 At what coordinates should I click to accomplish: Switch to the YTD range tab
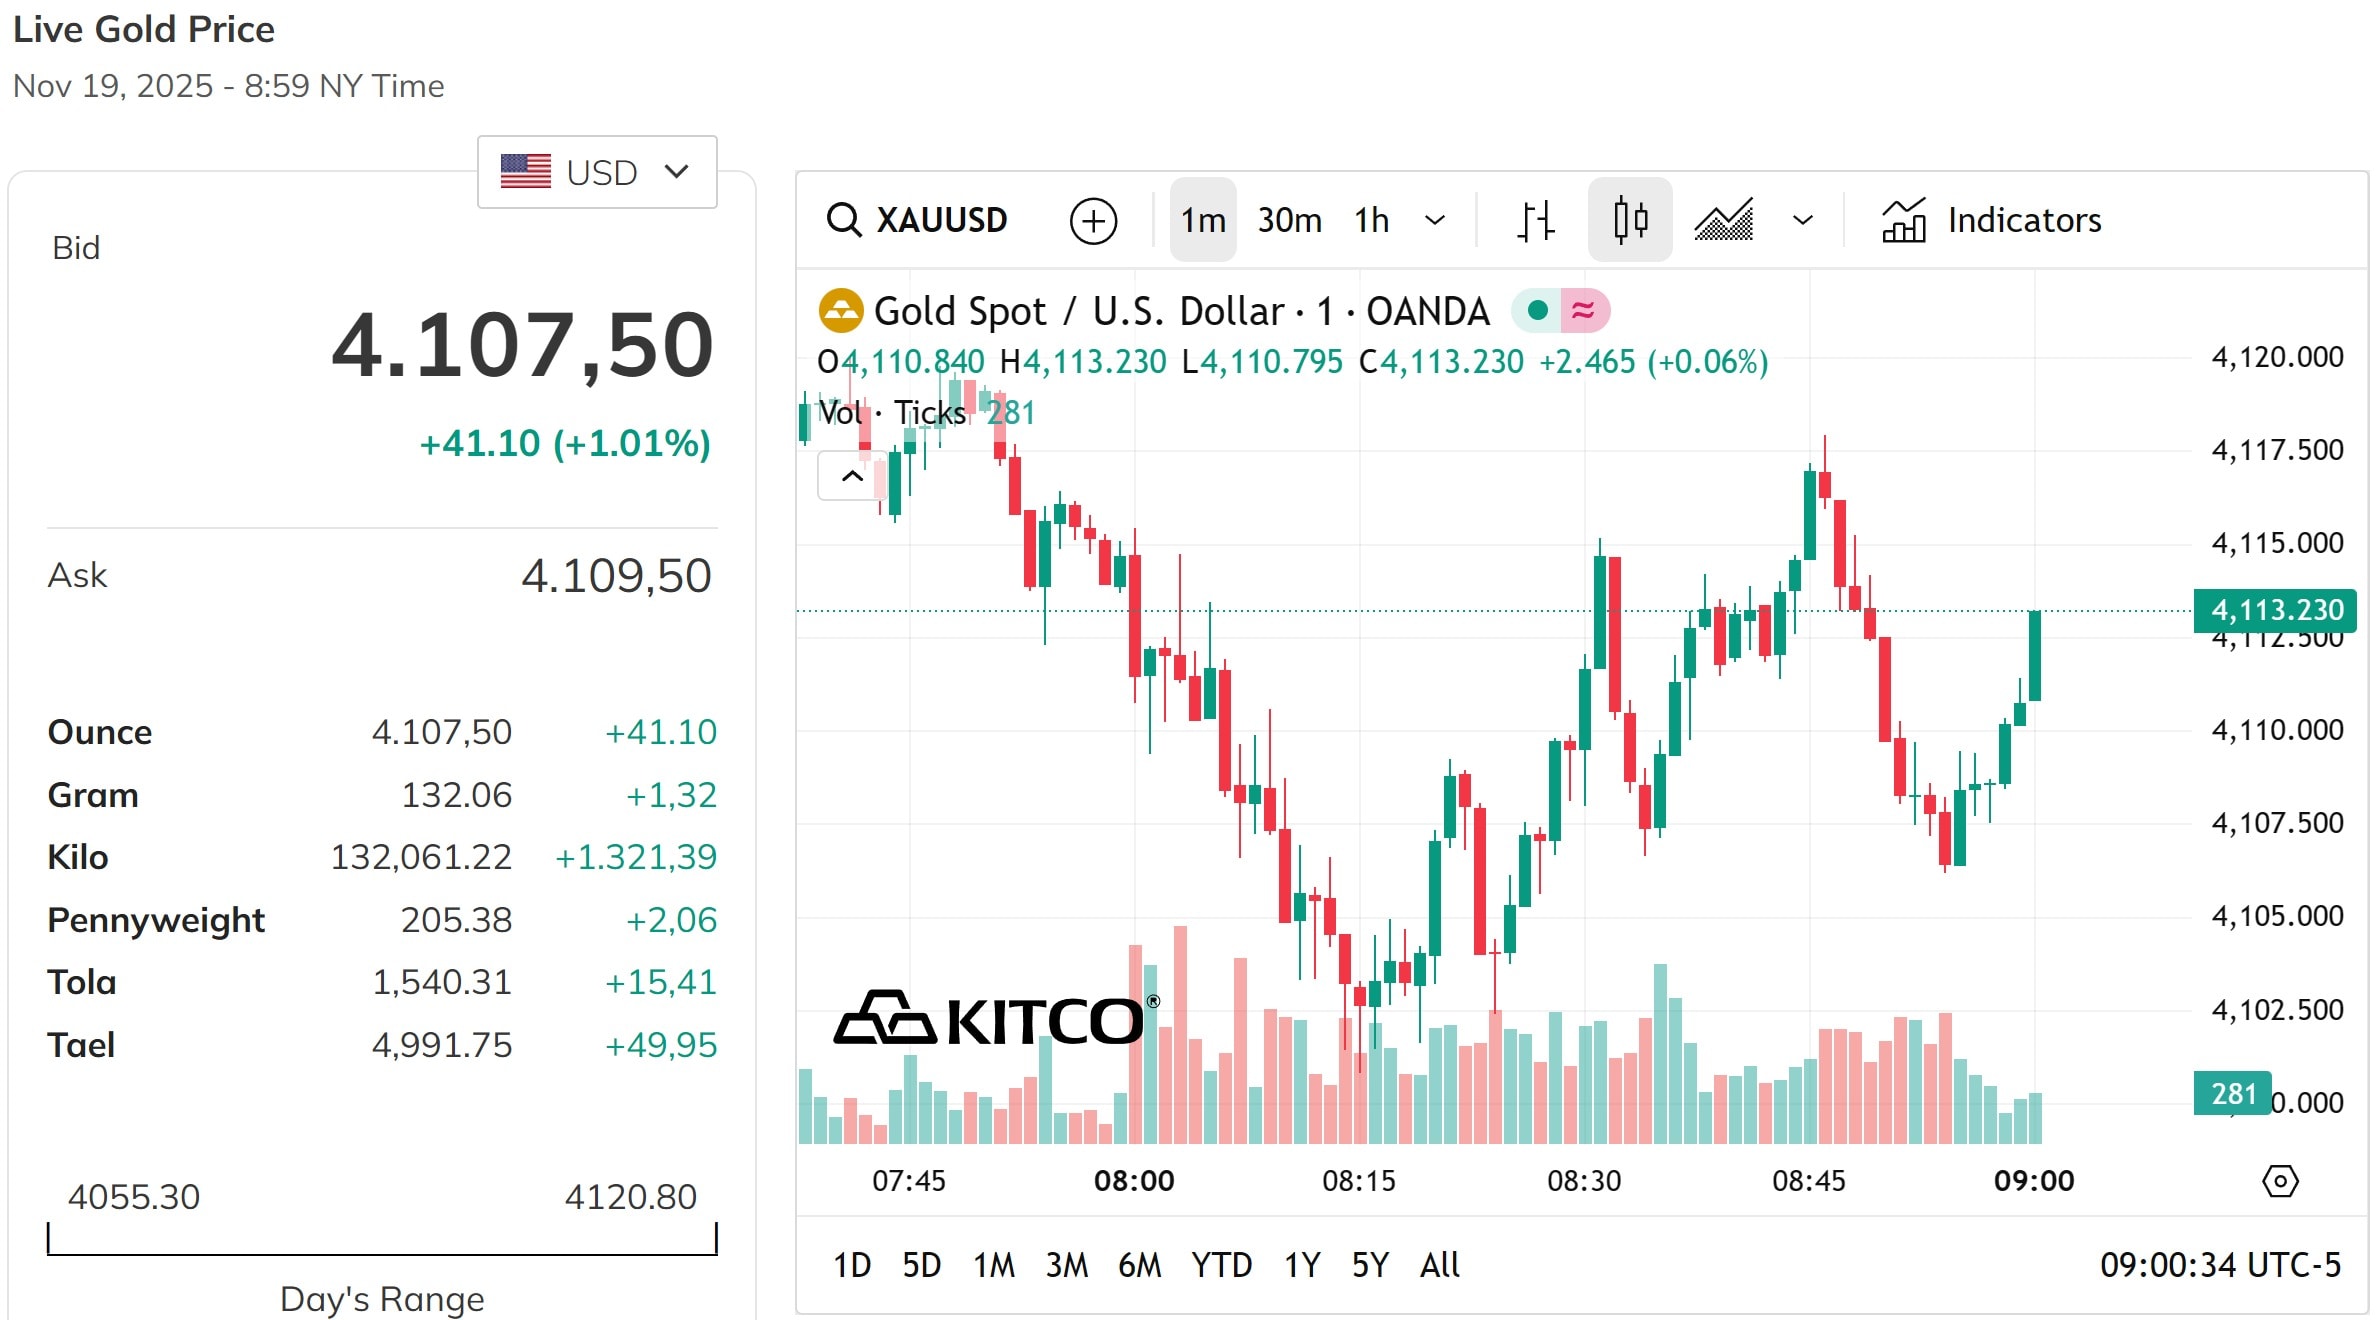(1221, 1264)
